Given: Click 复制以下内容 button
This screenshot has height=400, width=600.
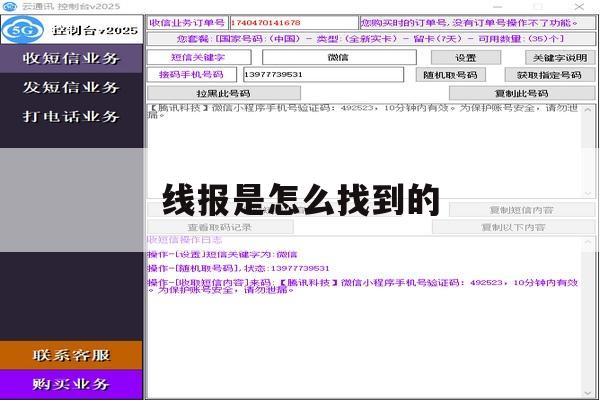Looking at the screenshot, I should [x=514, y=227].
